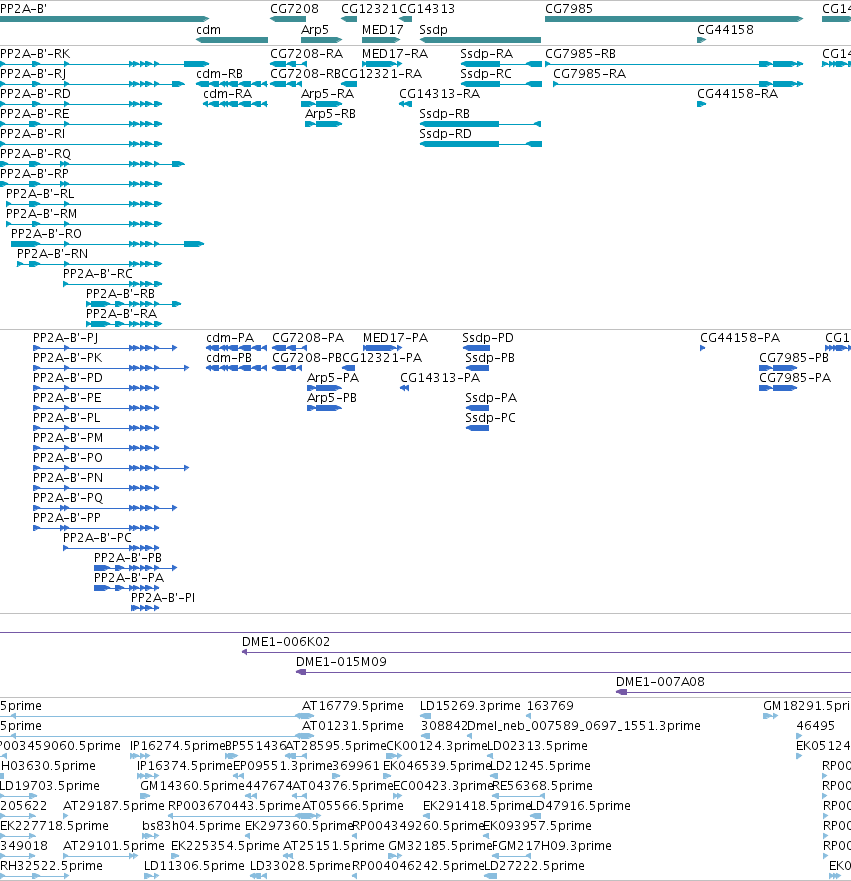Click BAC clone DME1-015M09 label
This screenshot has width=851, height=881.
pos(342,662)
